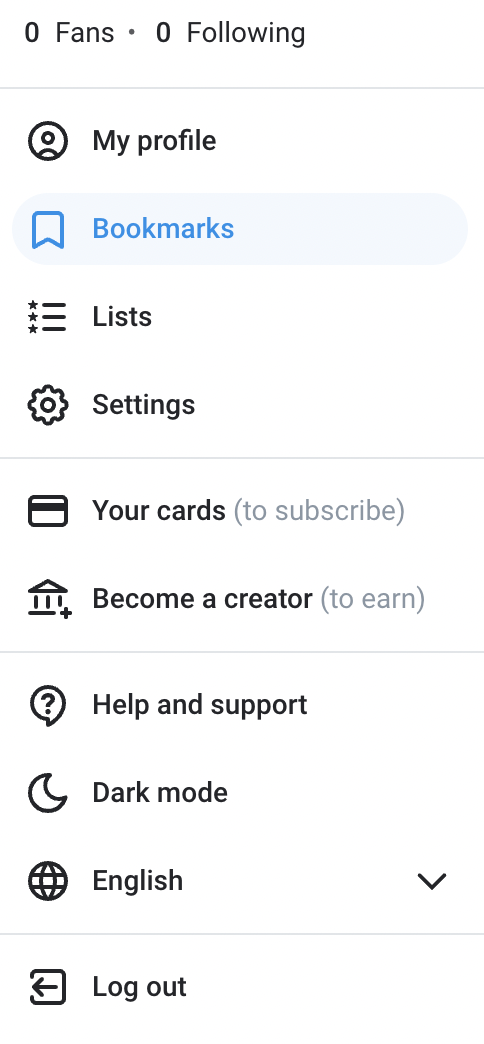Click the credit card icon

pyautogui.click(x=47, y=511)
